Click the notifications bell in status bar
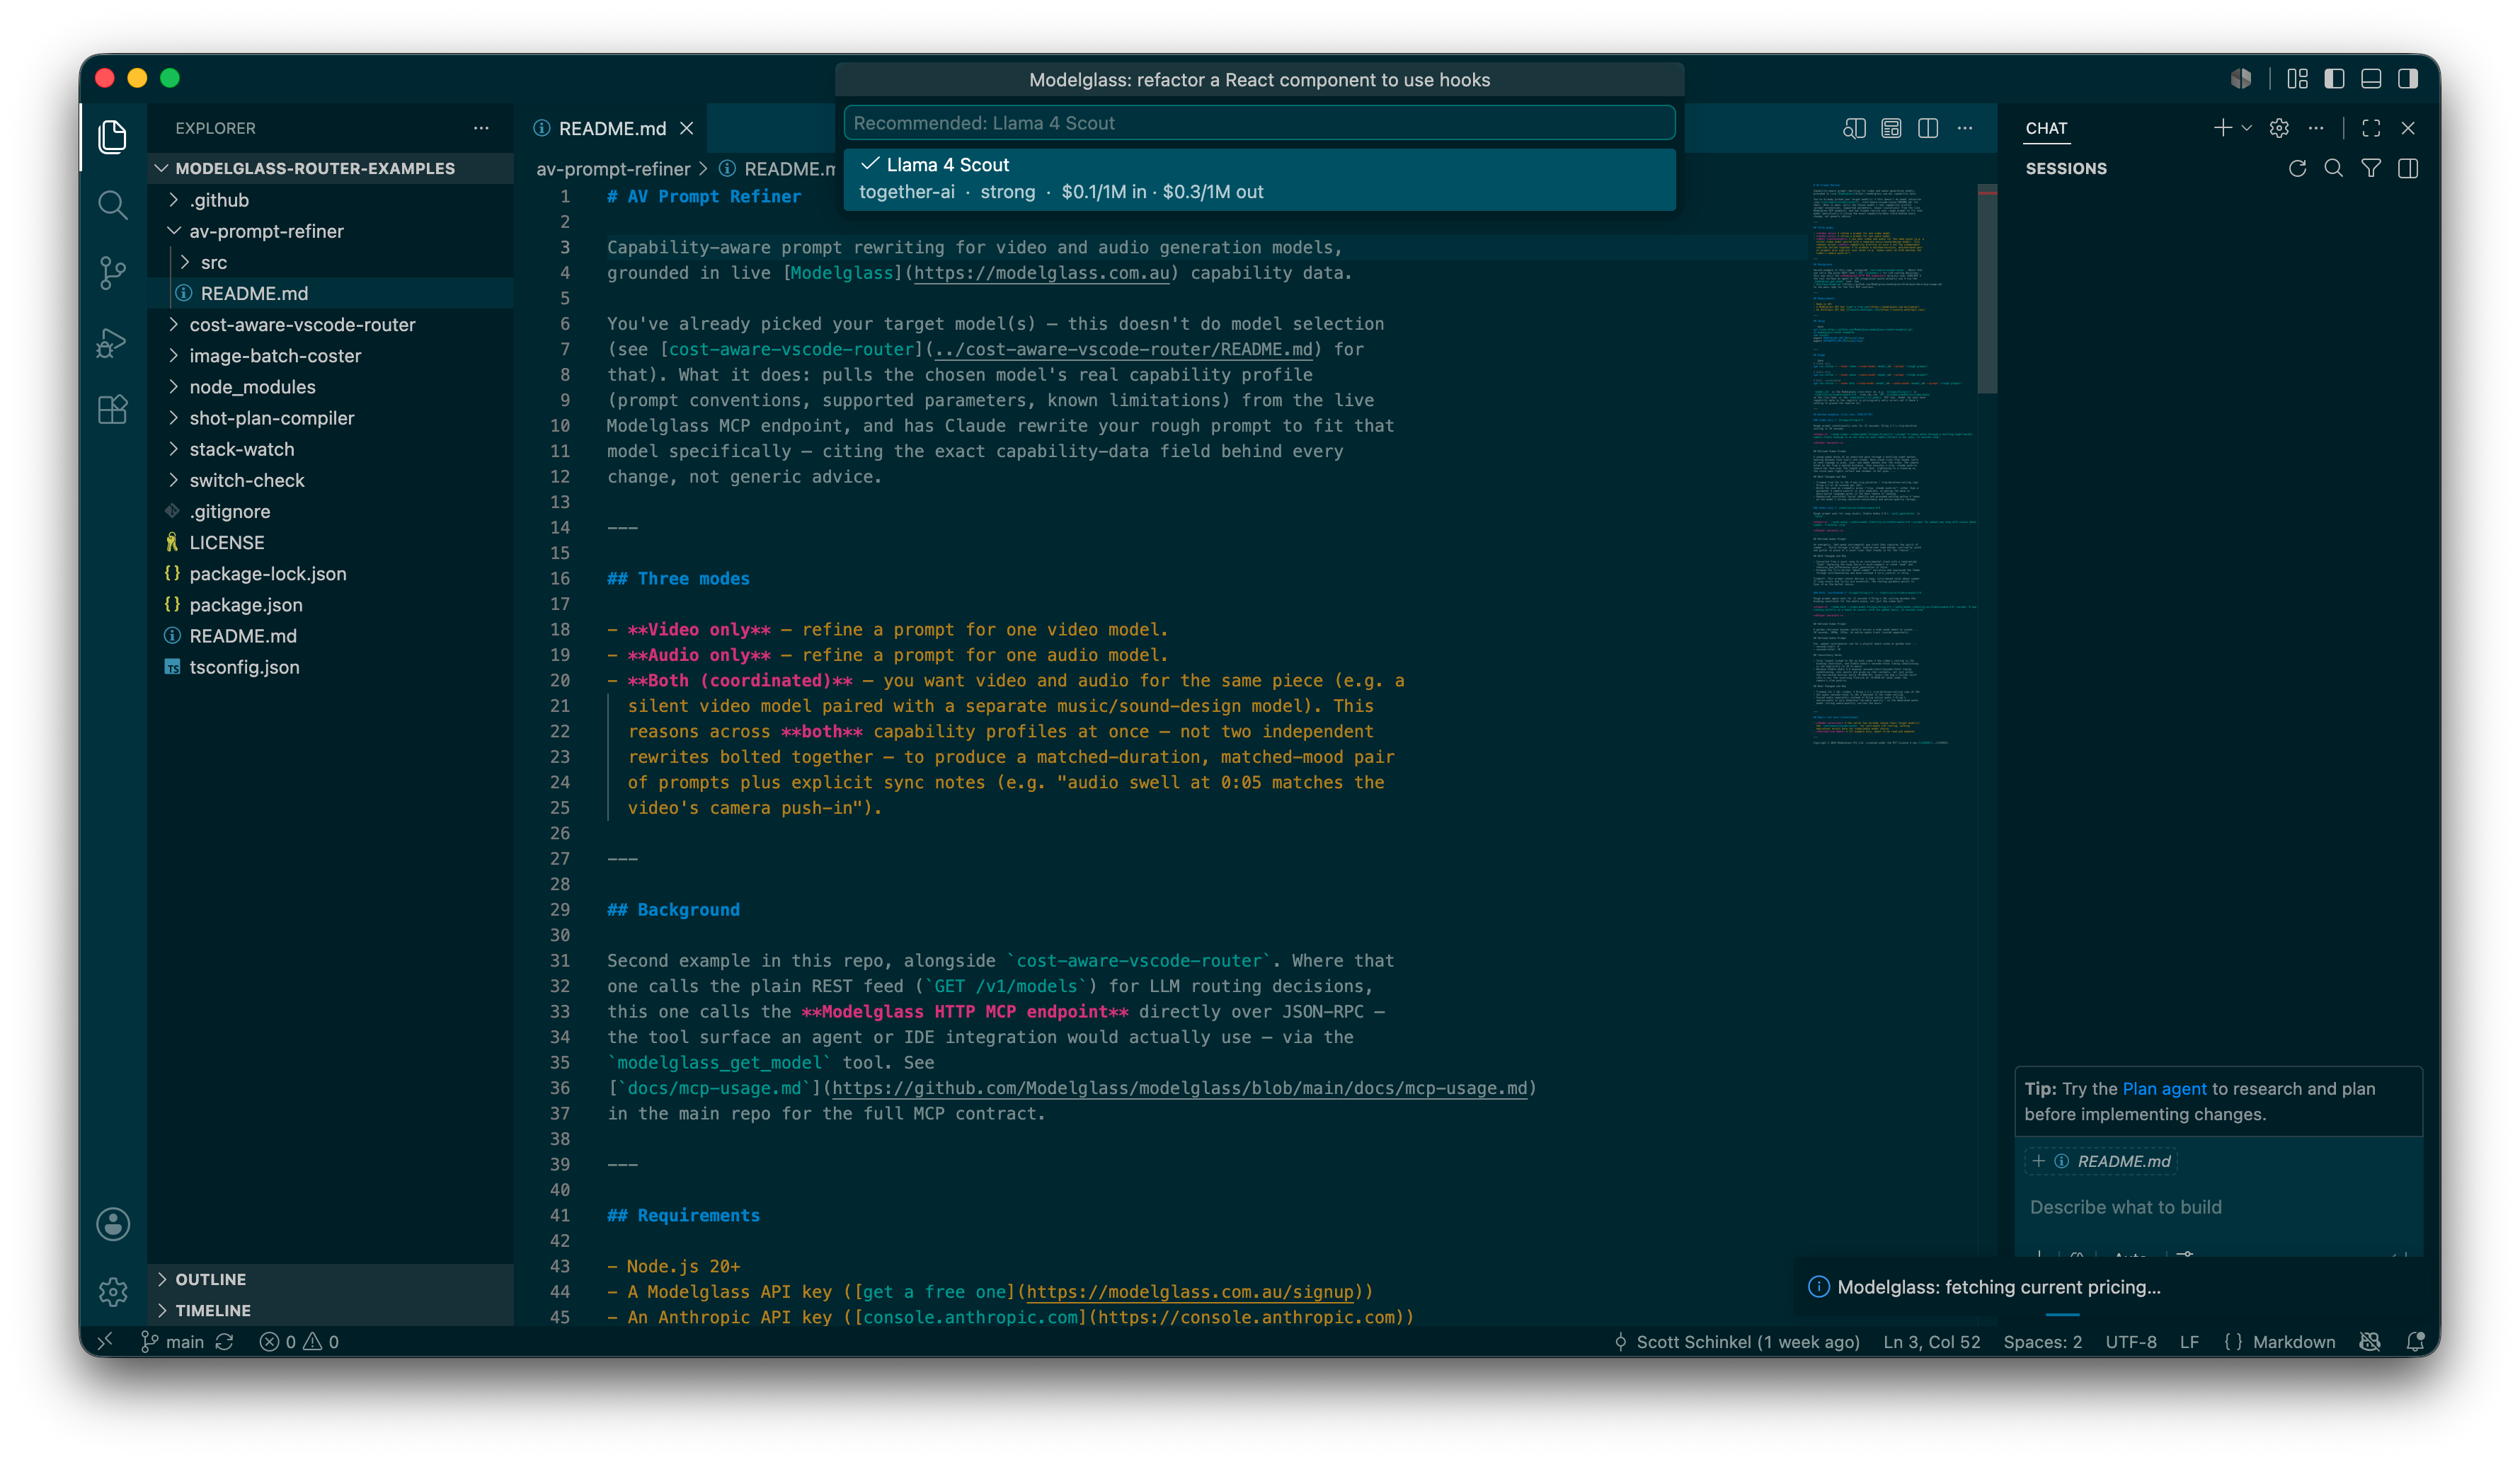The width and height of the screenshot is (2520, 1462). [2416, 1342]
